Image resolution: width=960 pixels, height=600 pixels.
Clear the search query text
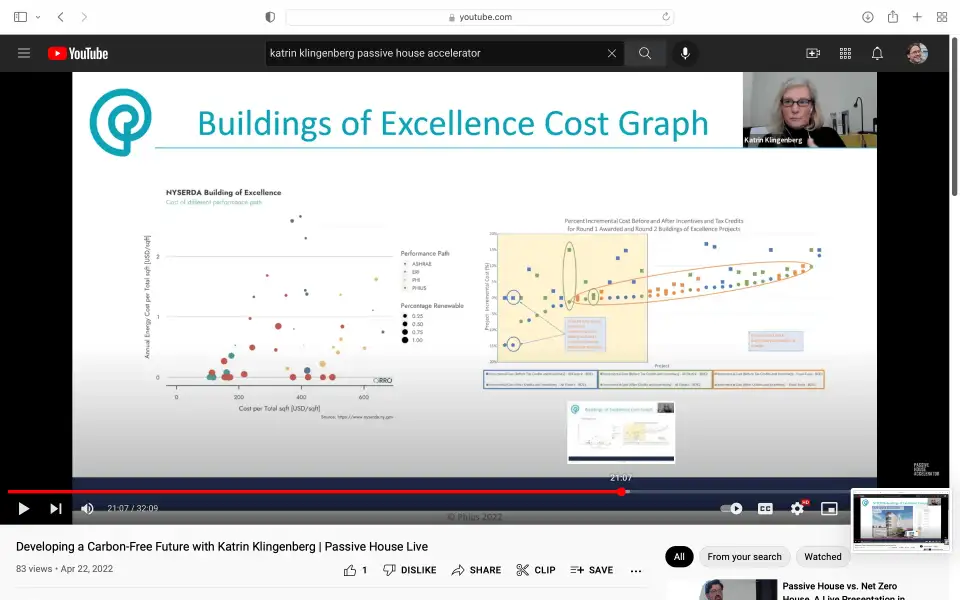[612, 53]
